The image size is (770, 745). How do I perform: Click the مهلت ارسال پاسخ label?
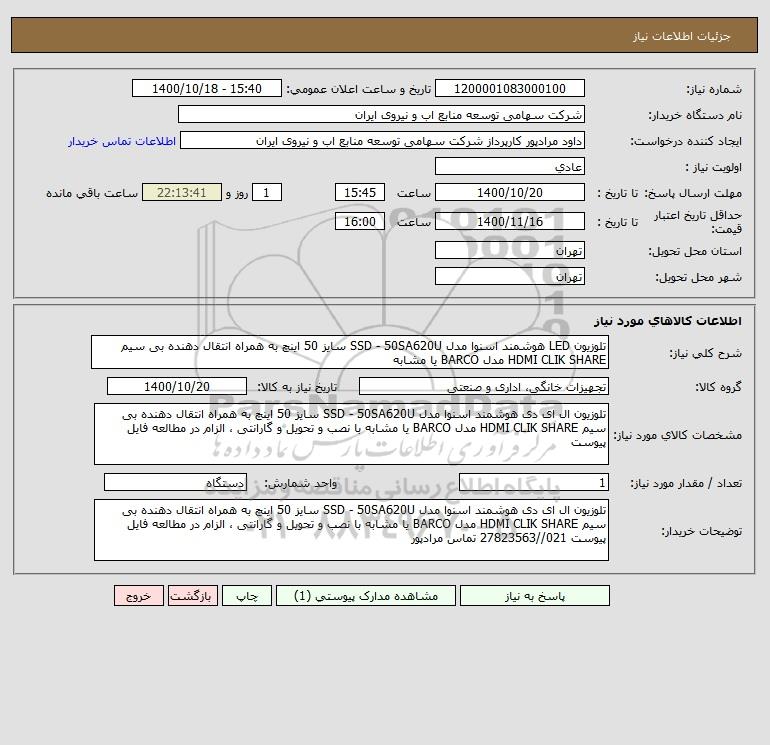pyautogui.click(x=692, y=193)
